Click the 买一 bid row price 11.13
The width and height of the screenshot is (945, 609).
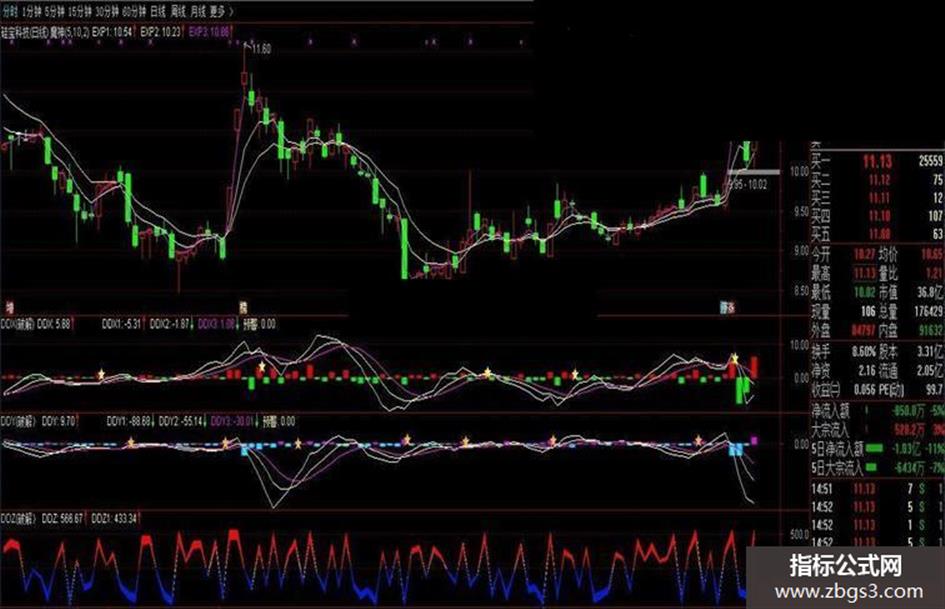[x=877, y=162]
